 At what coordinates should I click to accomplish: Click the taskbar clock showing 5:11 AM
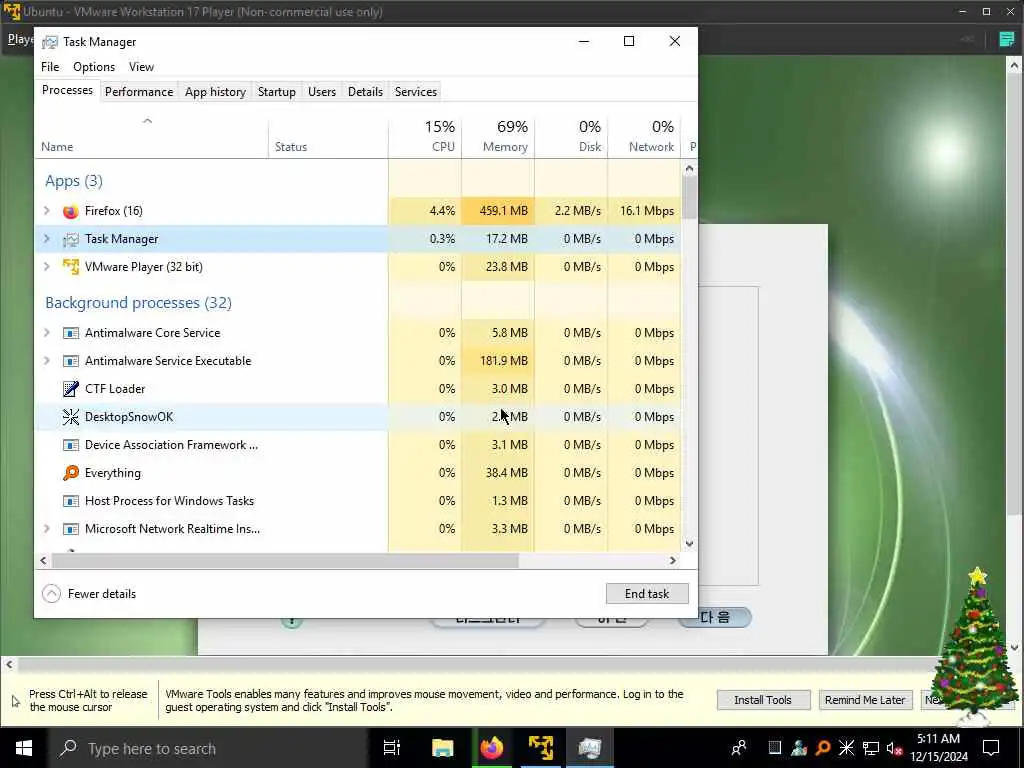[938, 748]
